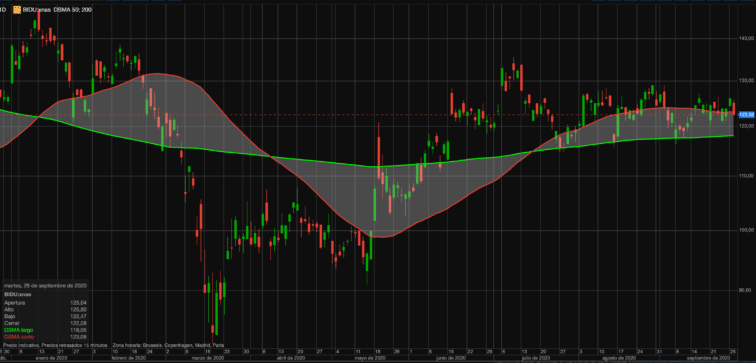Click the 130,00 price axis label
The image size is (756, 363).
[x=747, y=81]
